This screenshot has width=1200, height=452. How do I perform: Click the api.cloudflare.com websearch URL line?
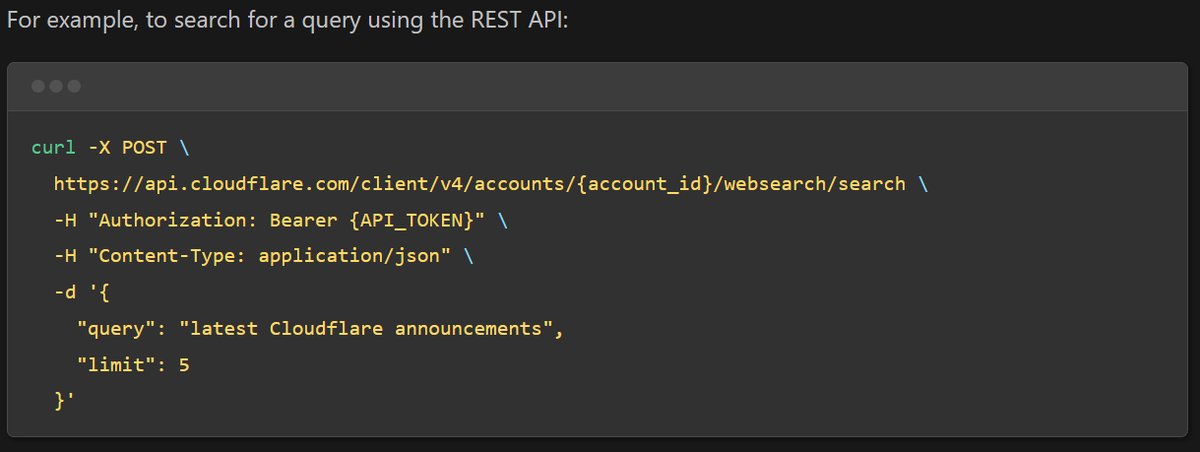(x=492, y=184)
